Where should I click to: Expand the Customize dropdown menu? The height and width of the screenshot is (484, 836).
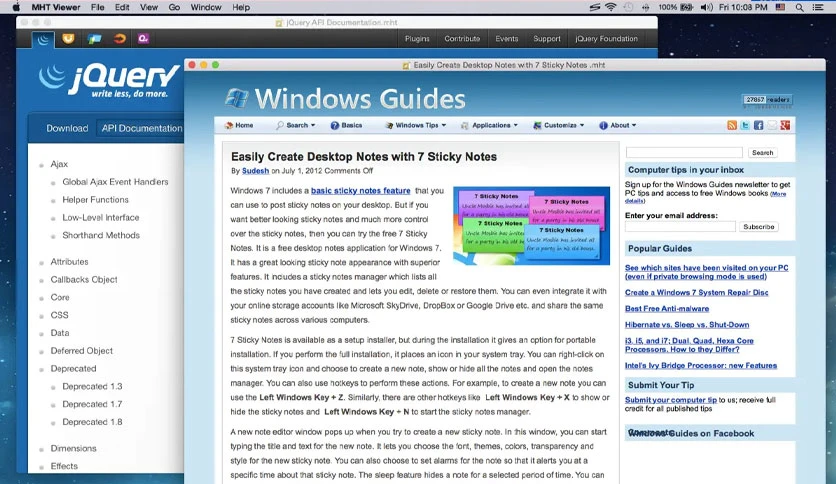point(559,125)
